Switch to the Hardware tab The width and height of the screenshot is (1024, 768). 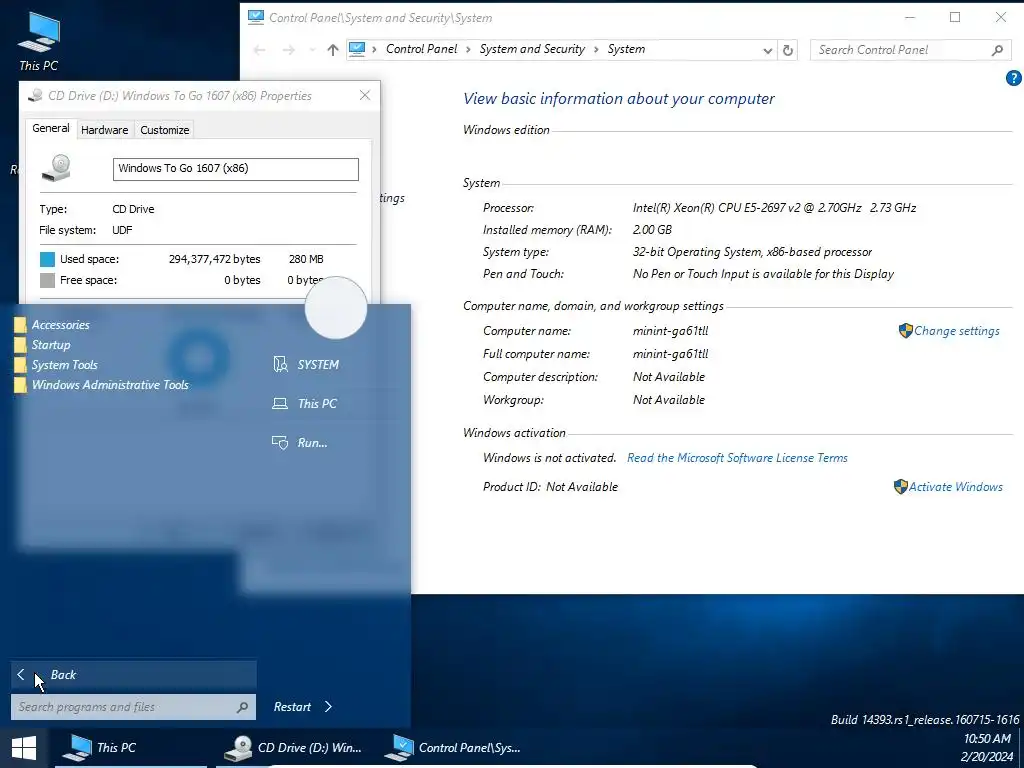pos(104,130)
